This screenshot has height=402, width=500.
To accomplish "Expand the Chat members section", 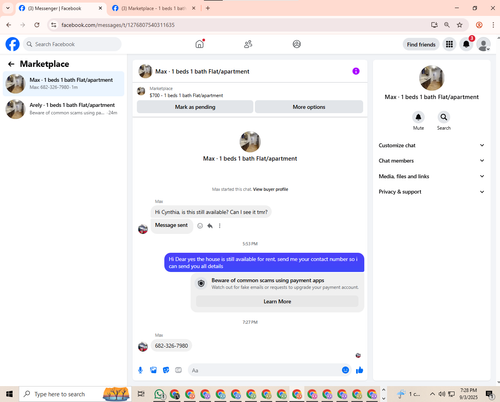I will pos(431,161).
